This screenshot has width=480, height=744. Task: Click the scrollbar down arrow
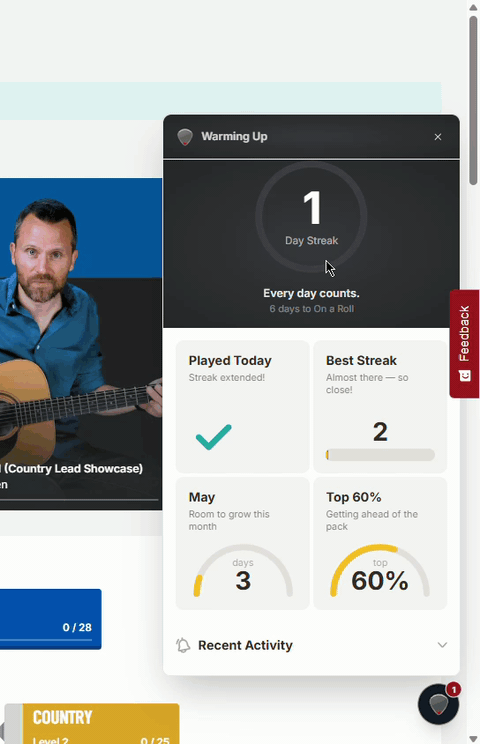click(473, 738)
